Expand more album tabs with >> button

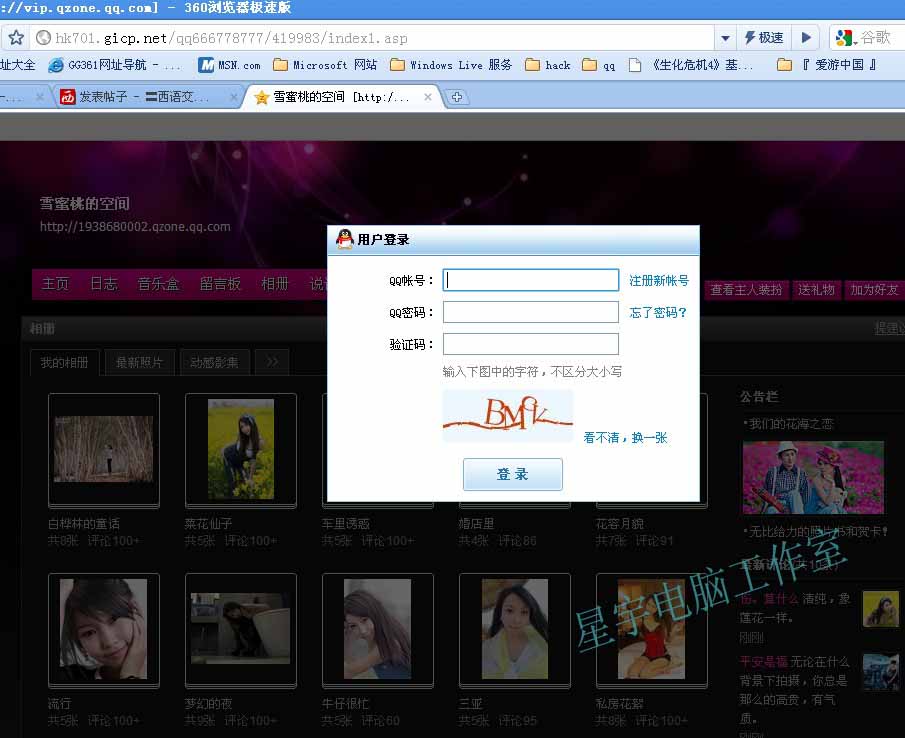coord(272,362)
